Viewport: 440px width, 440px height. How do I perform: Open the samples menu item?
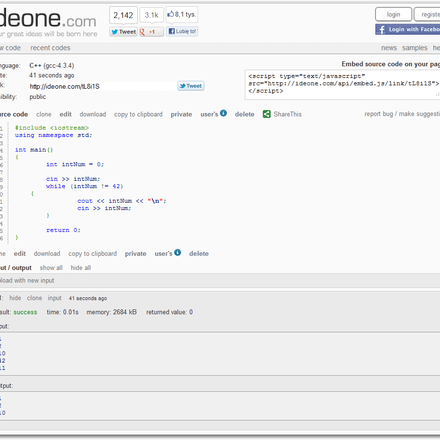coord(415,48)
